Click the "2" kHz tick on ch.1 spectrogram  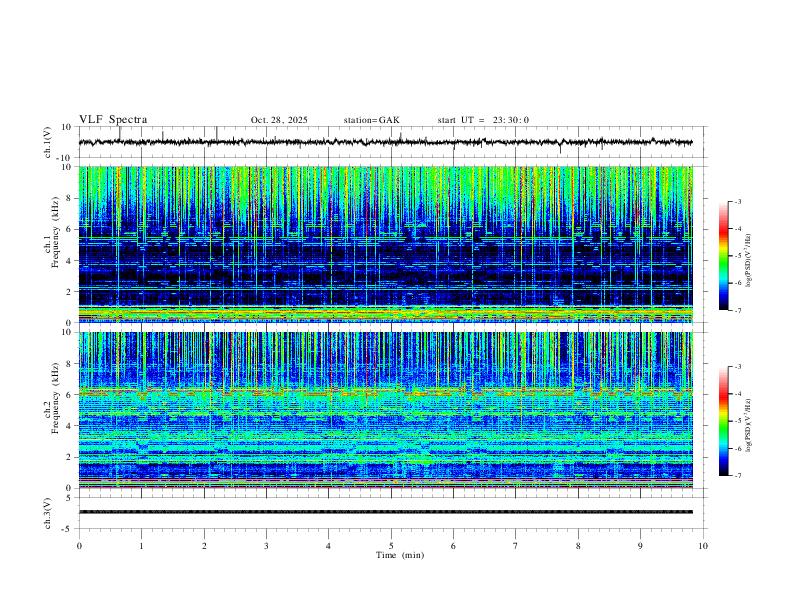pos(69,291)
